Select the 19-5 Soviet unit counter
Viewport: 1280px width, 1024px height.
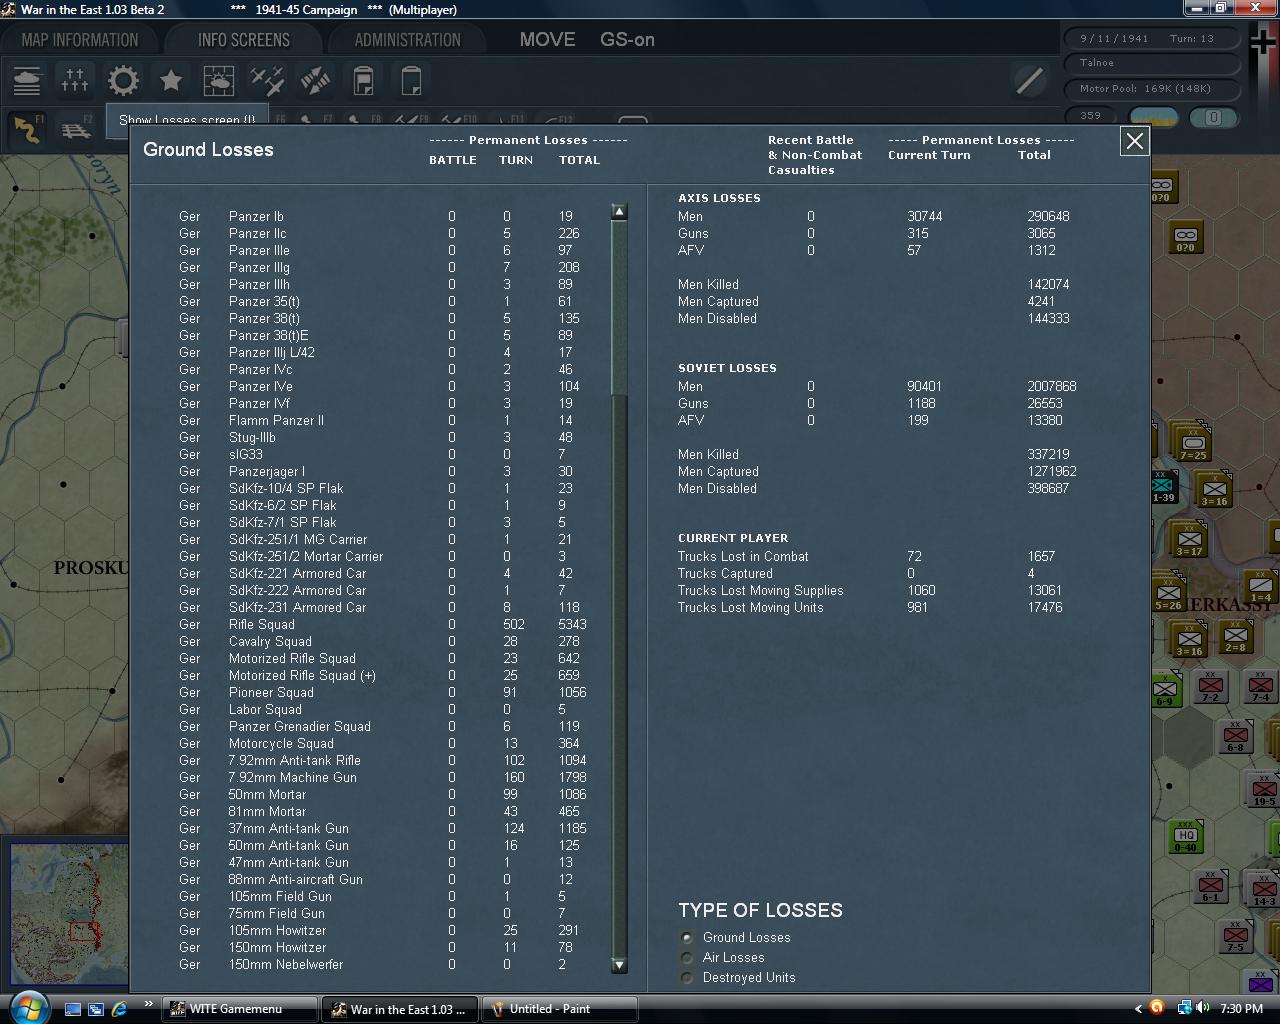[1263, 791]
